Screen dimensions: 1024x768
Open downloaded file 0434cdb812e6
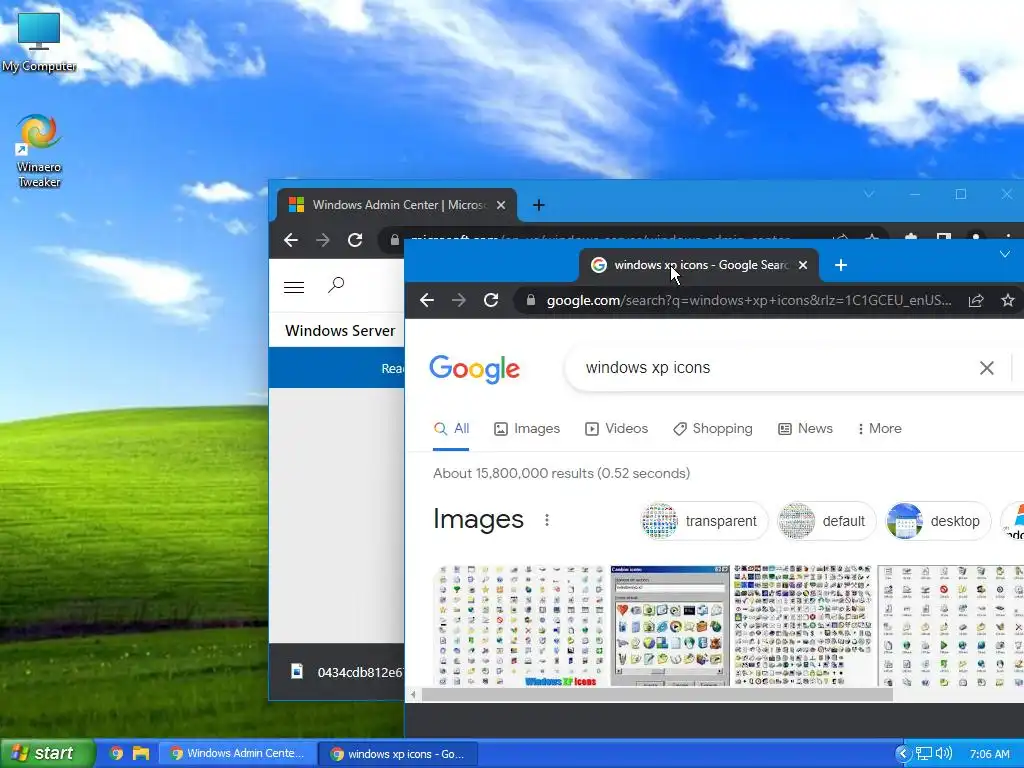346,672
